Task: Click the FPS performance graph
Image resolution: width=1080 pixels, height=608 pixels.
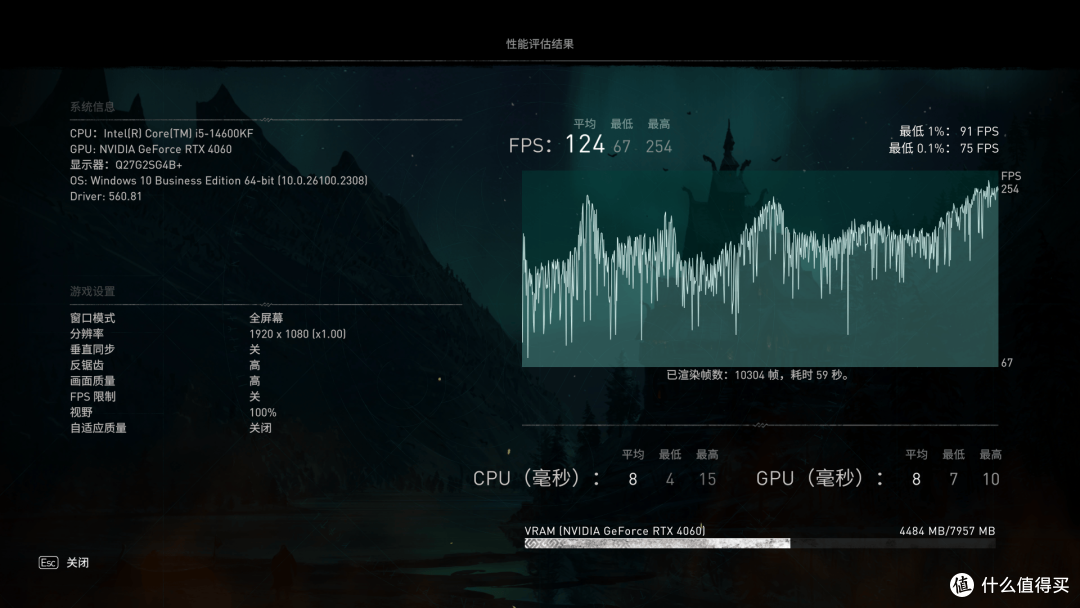Action: pos(760,269)
